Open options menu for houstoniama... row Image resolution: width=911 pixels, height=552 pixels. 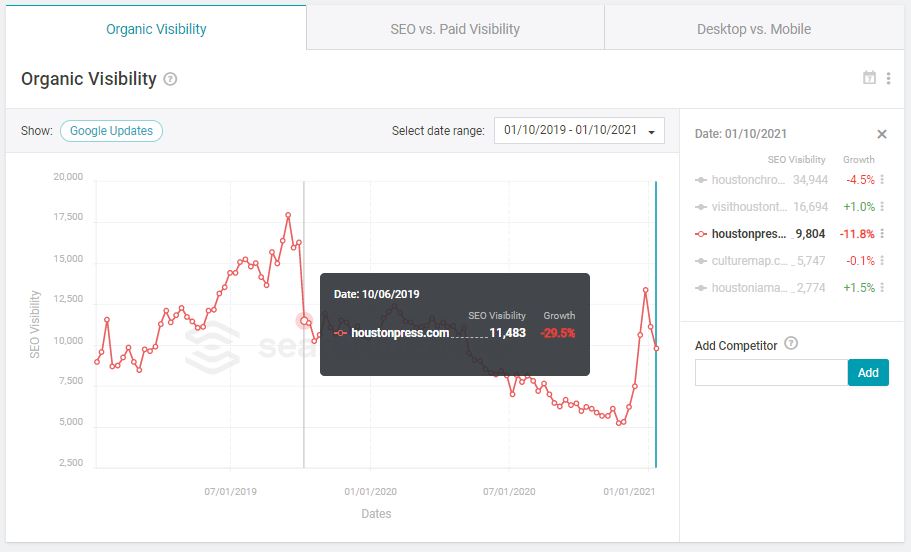coord(882,287)
